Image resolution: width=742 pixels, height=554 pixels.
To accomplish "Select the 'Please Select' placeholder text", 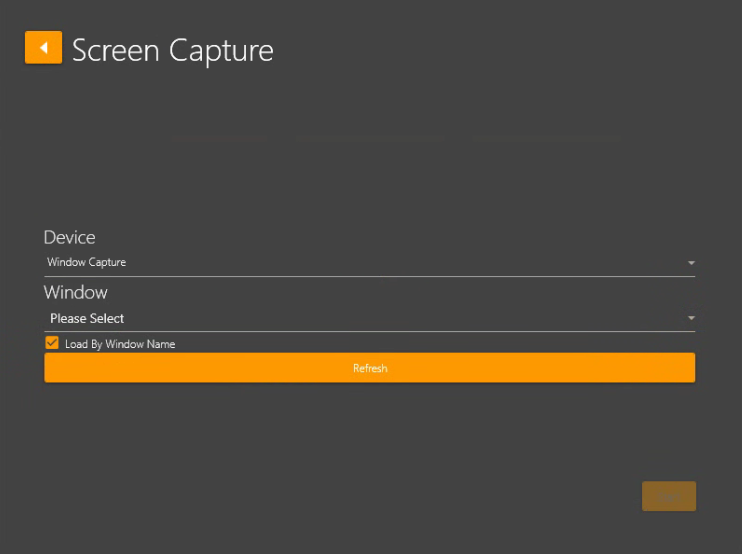I will (87, 319).
